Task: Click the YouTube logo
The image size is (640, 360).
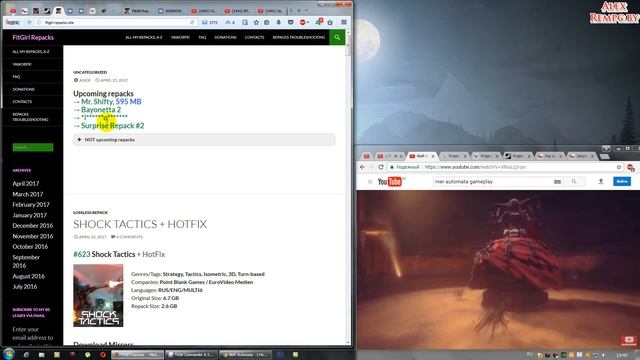Action: (x=390, y=182)
